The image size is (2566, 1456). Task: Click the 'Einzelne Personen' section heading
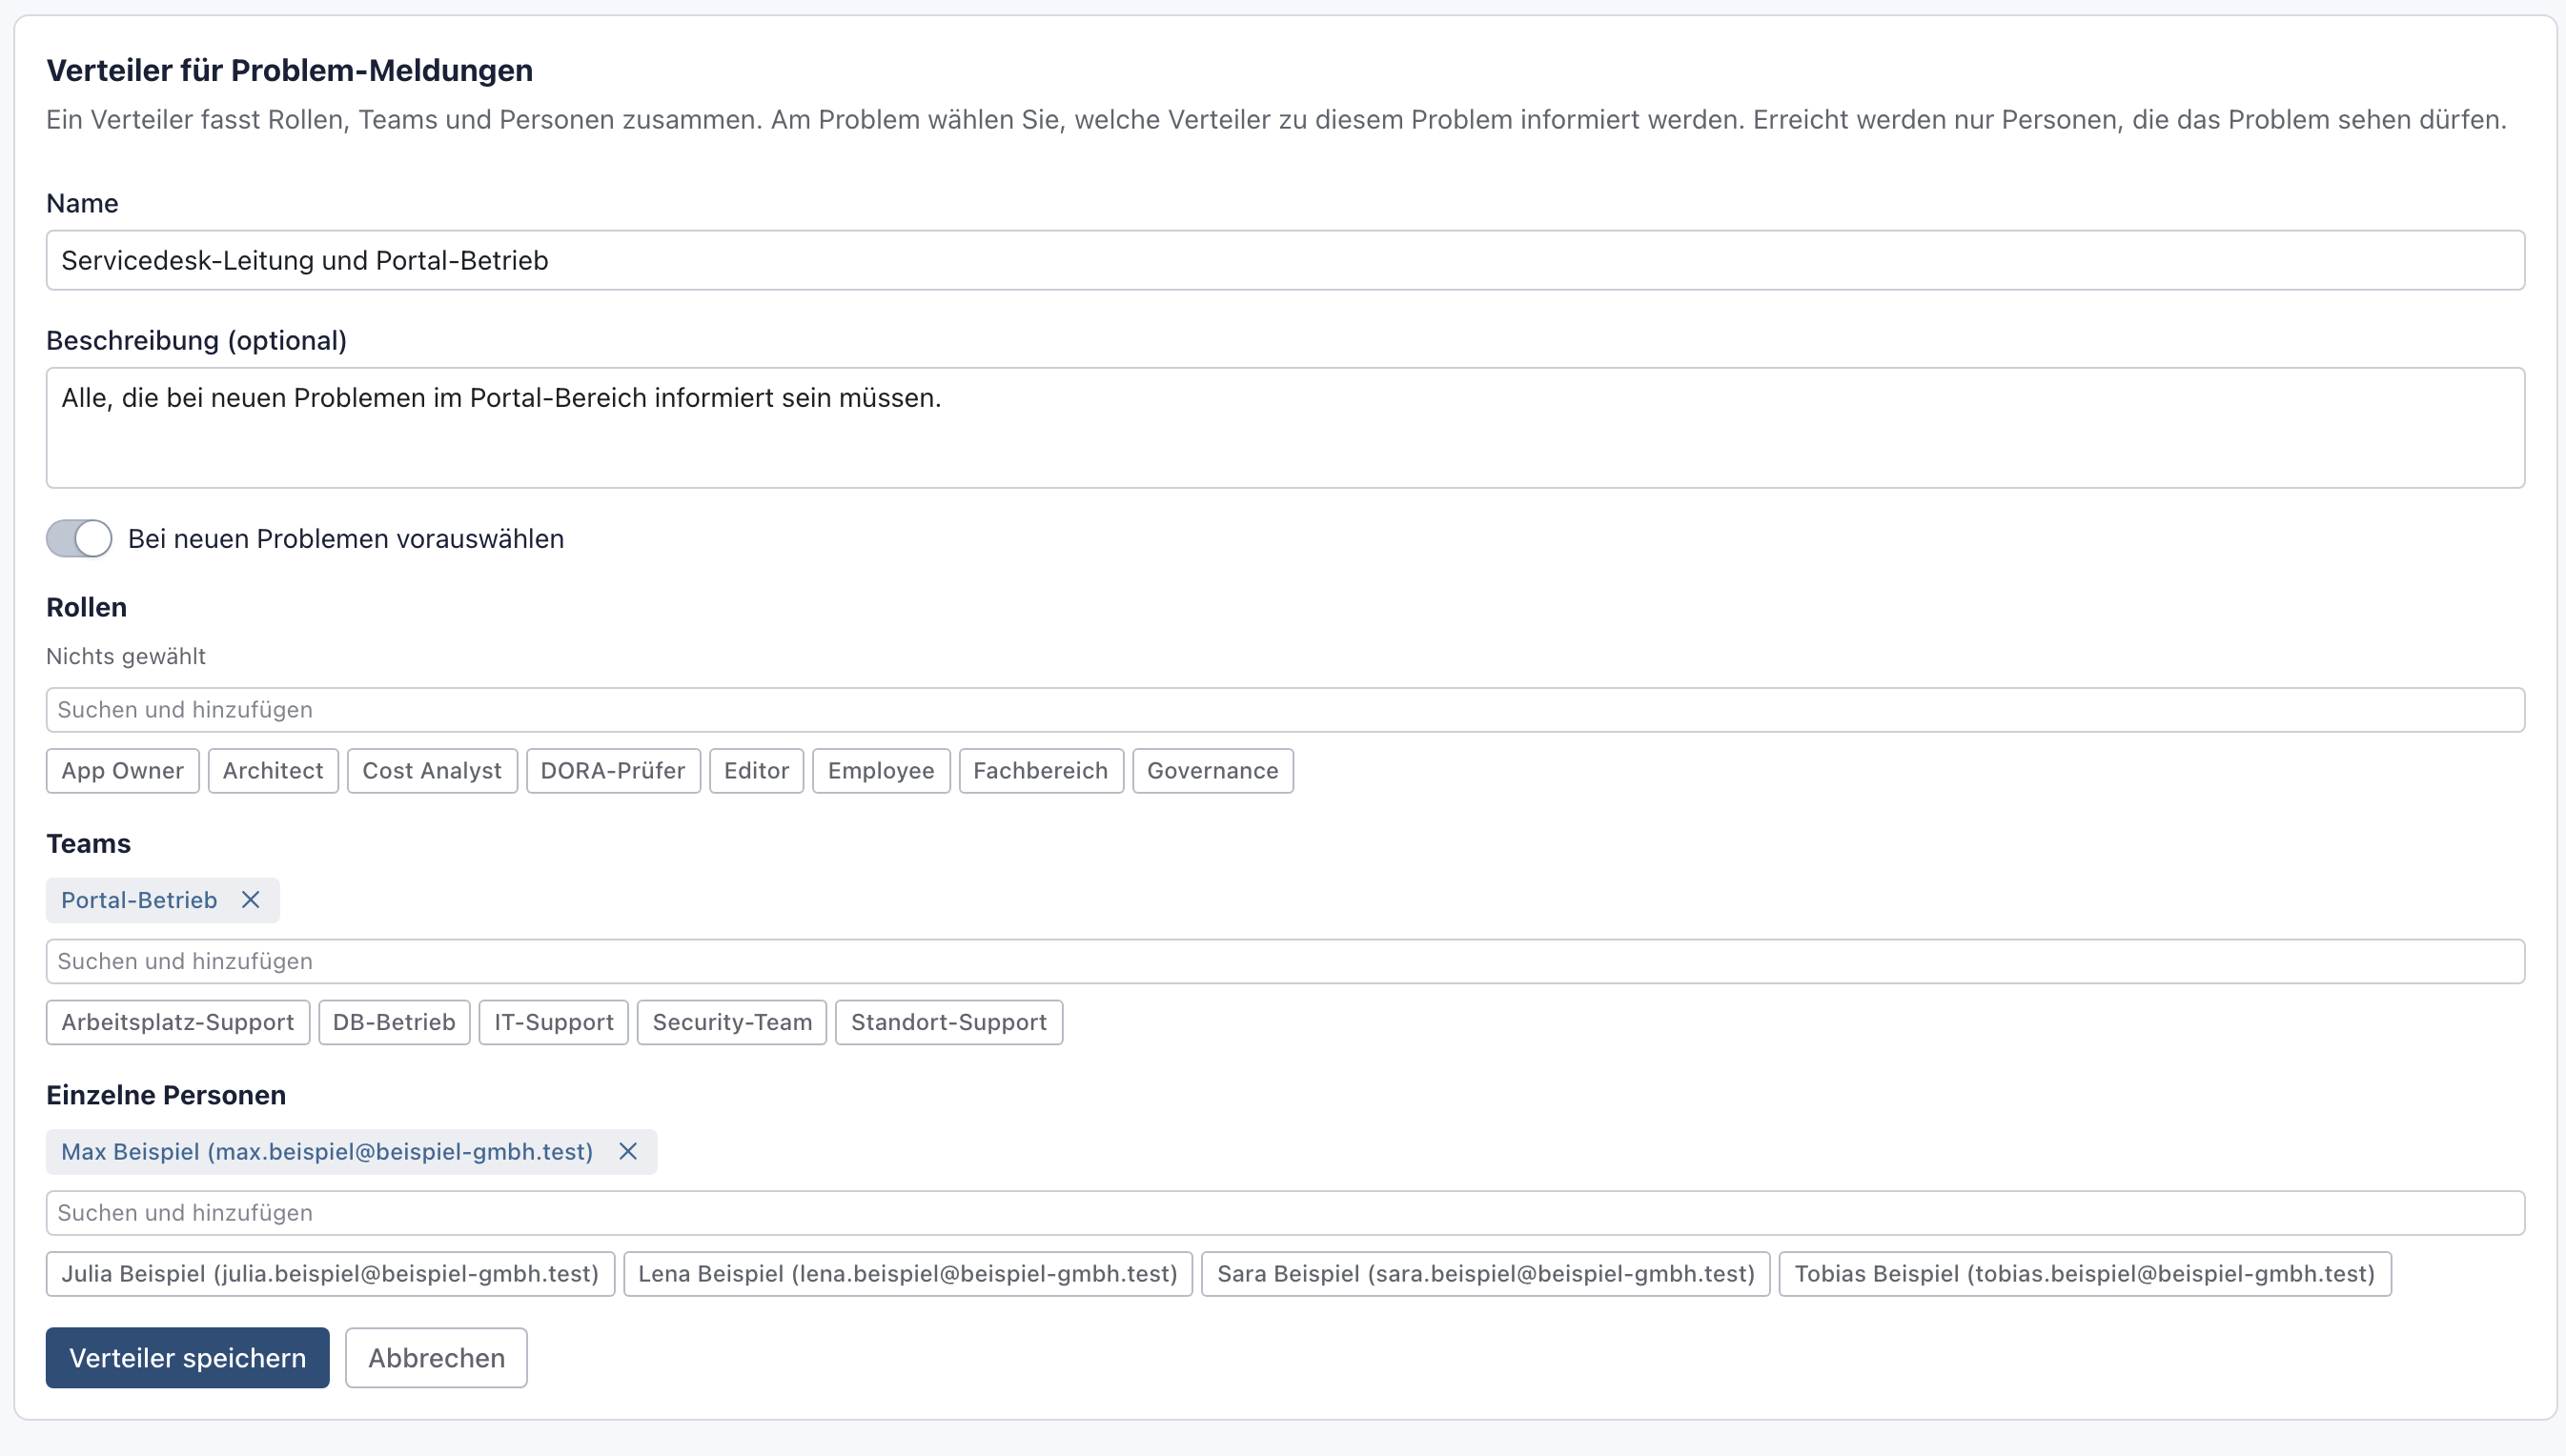[166, 1095]
